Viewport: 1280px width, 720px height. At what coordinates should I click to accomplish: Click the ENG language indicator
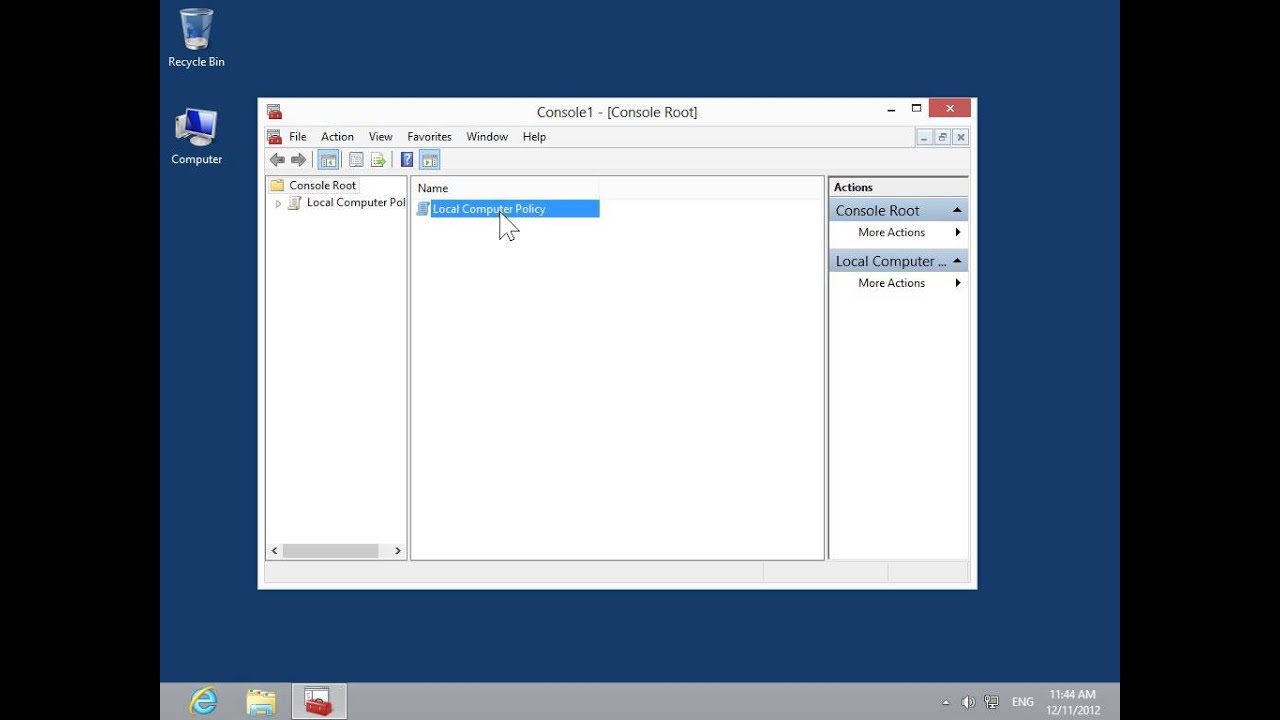1023,702
